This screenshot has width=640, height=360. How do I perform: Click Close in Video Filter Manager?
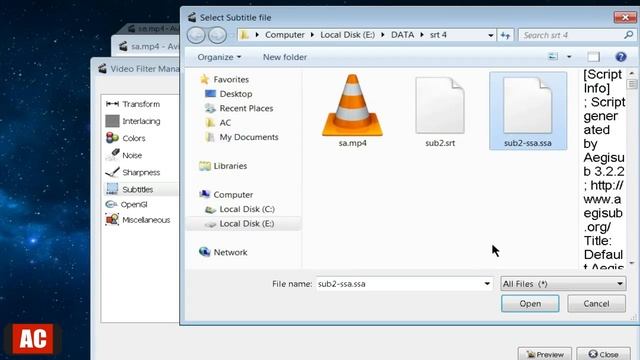pos(603,354)
